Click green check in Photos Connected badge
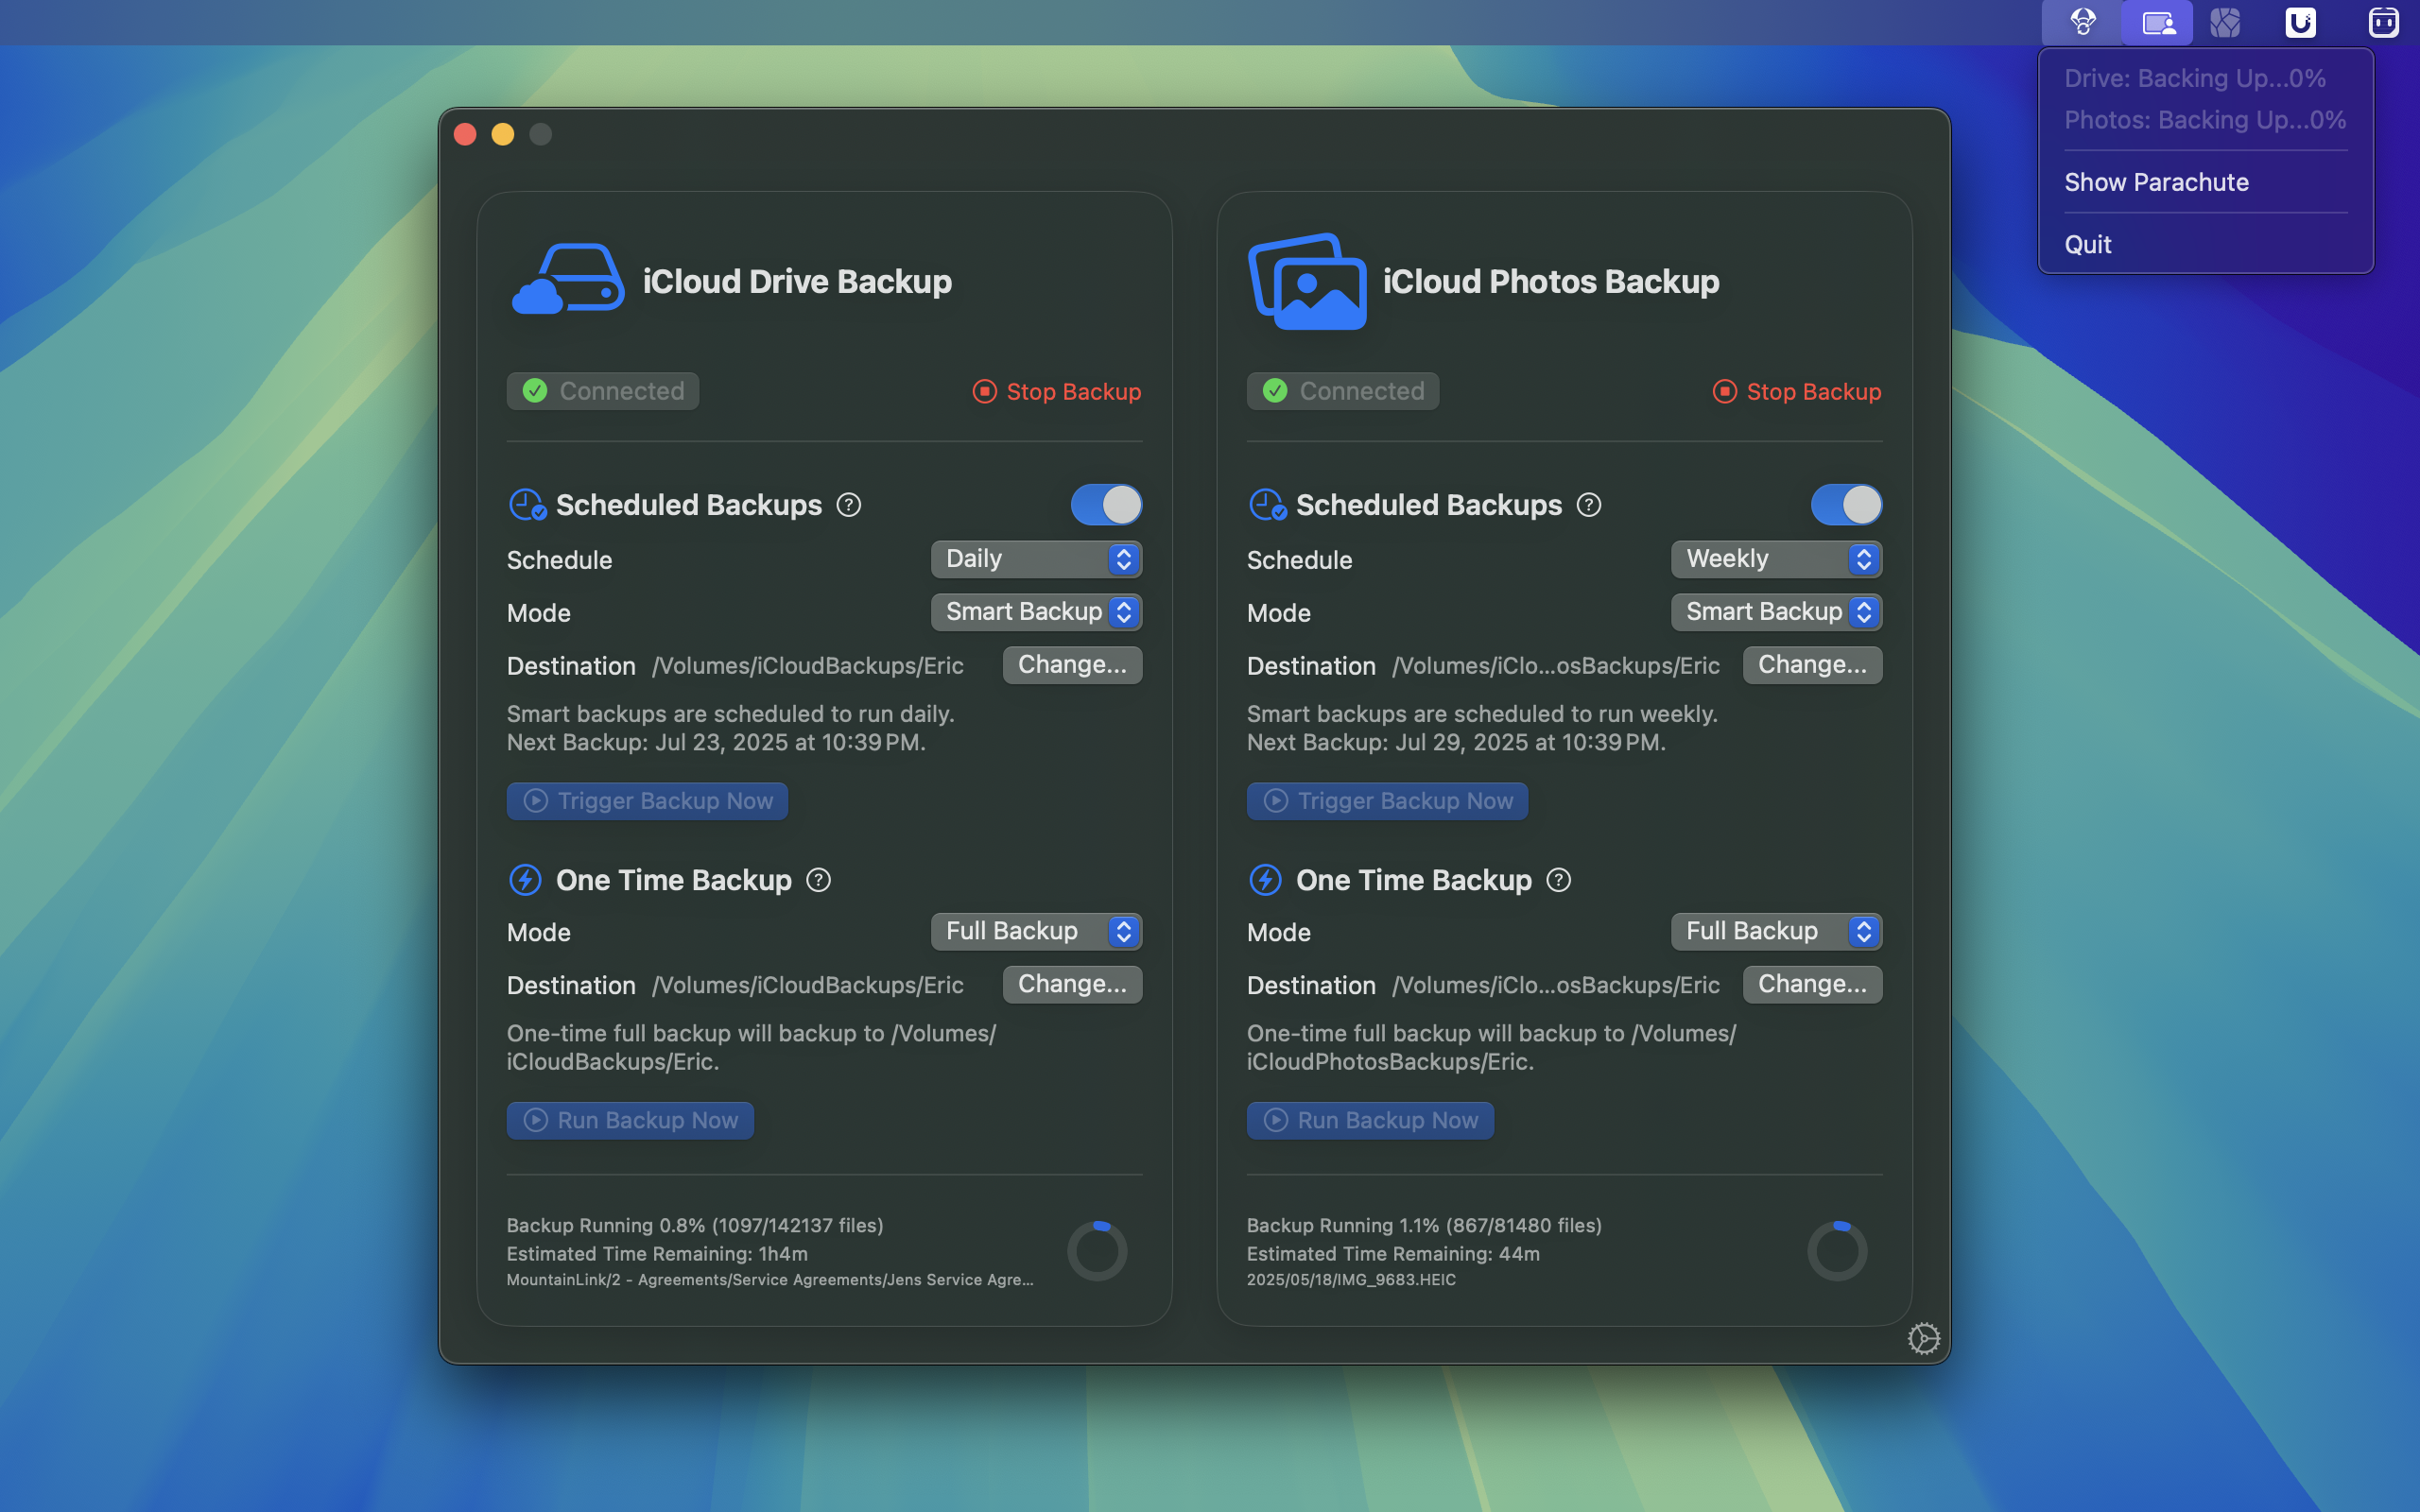Viewport: 2420px width, 1512px height. (1275, 391)
